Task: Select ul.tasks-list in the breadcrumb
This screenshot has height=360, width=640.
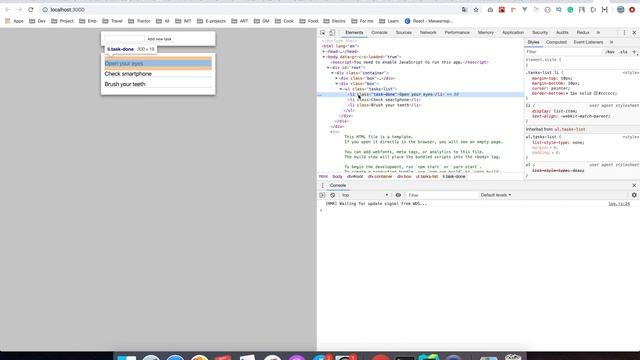Action: tap(427, 177)
